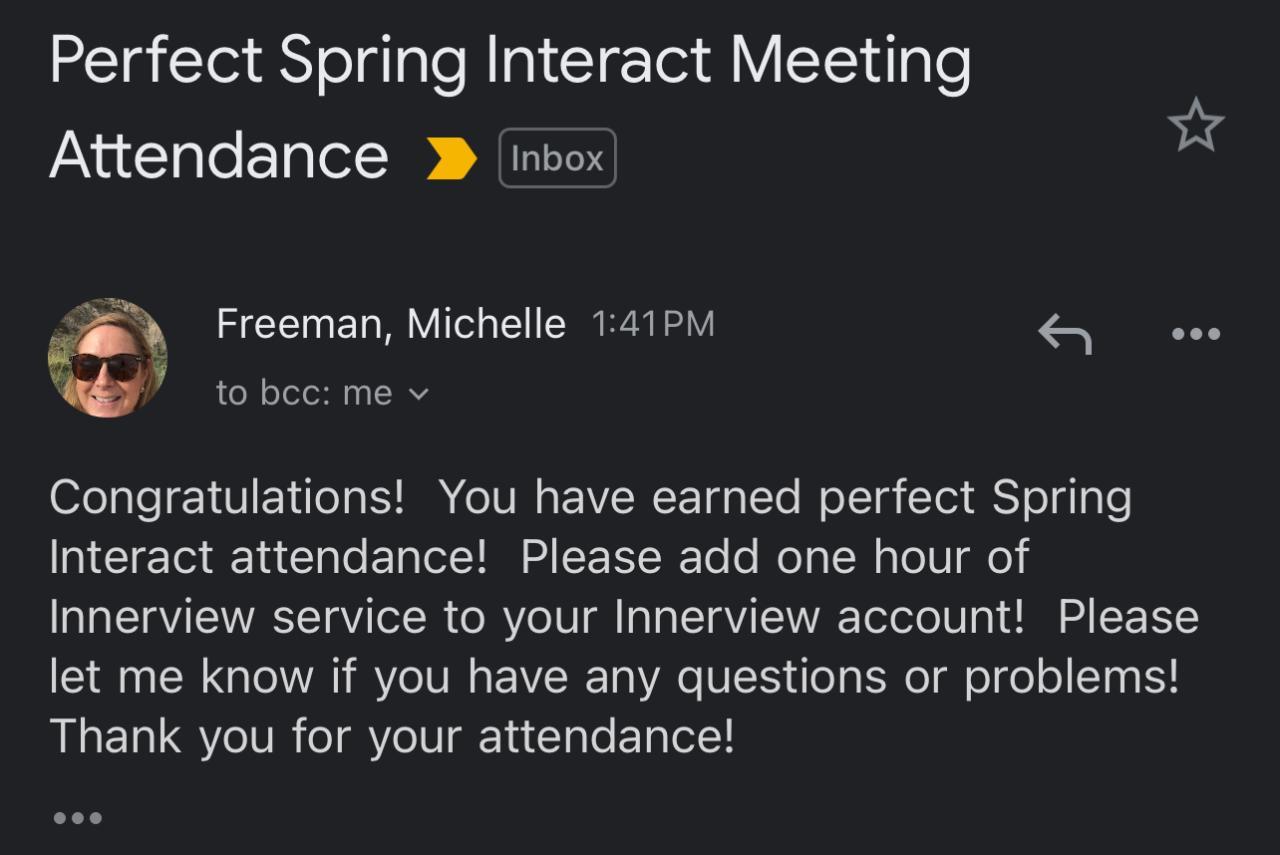Click sender name "Freeman, Michelle"
The image size is (1280, 855).
pyautogui.click(x=390, y=324)
